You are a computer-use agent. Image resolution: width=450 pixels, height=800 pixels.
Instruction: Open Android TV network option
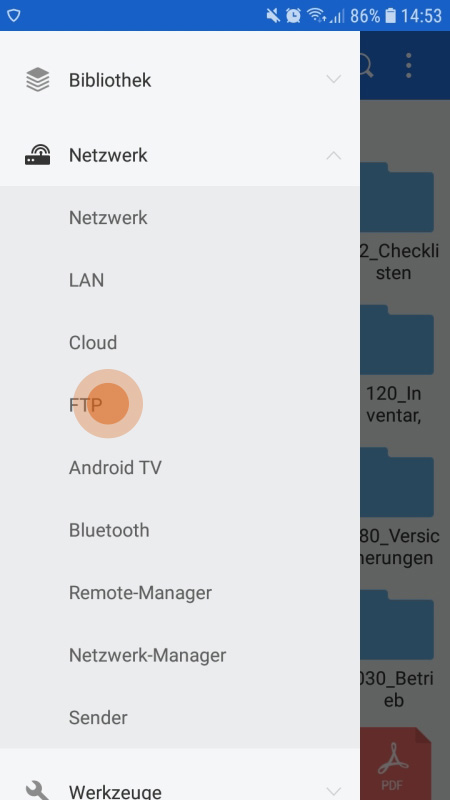click(180, 467)
